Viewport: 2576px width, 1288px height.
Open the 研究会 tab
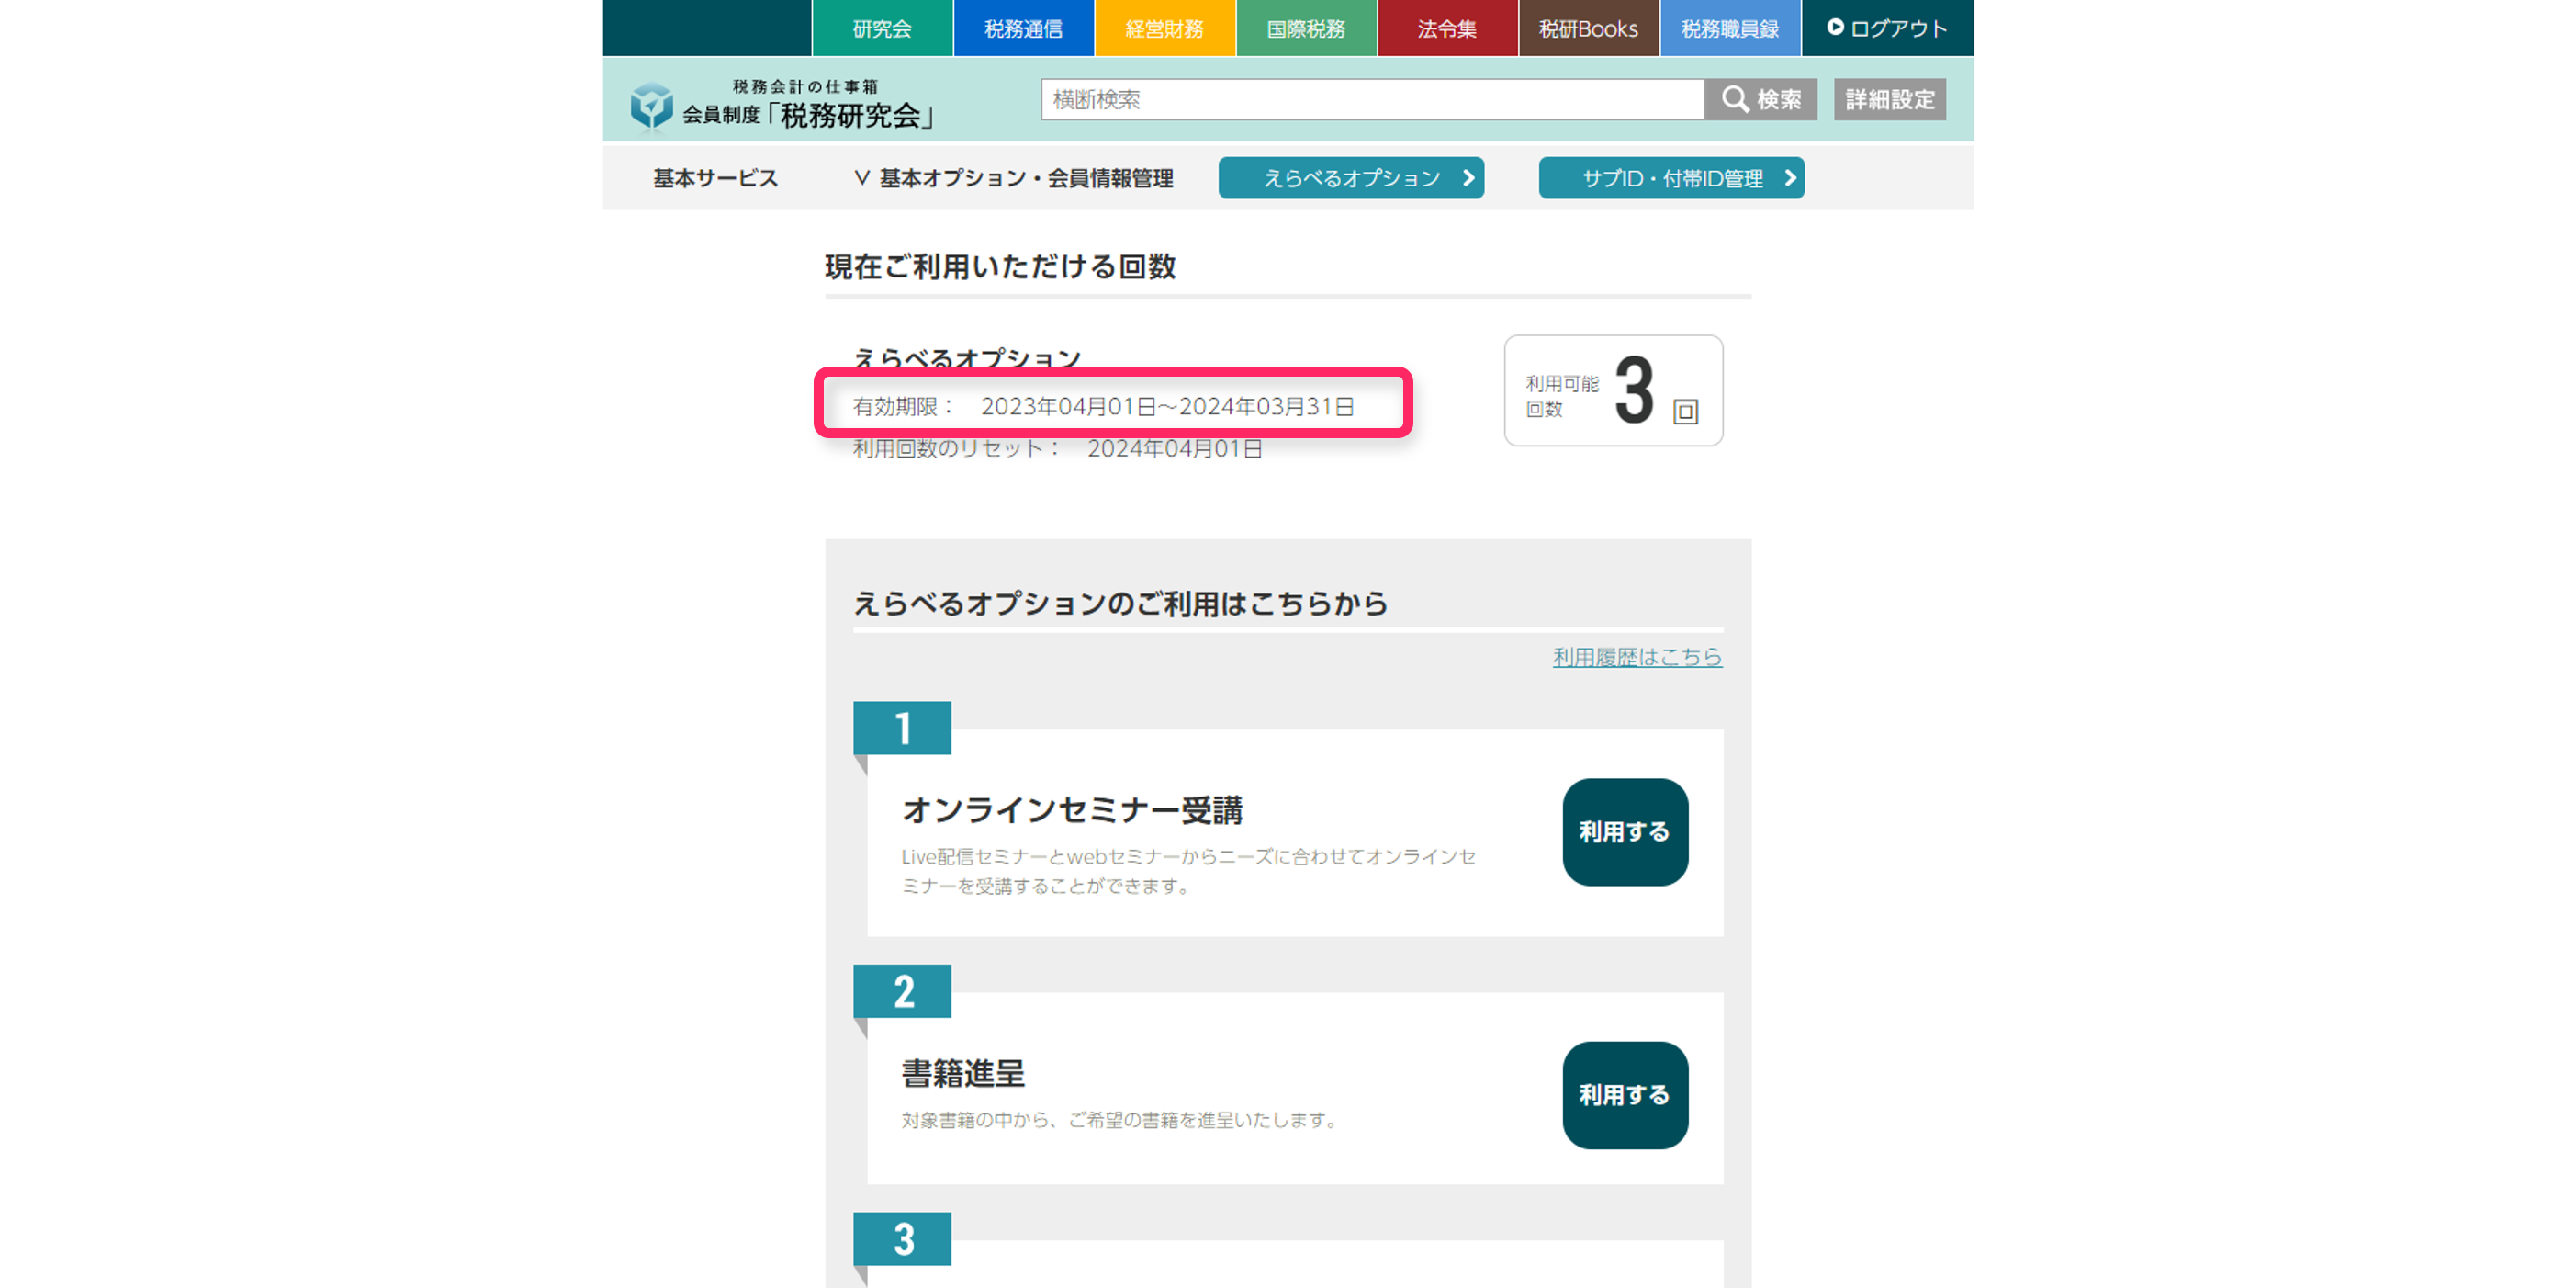click(x=882, y=28)
